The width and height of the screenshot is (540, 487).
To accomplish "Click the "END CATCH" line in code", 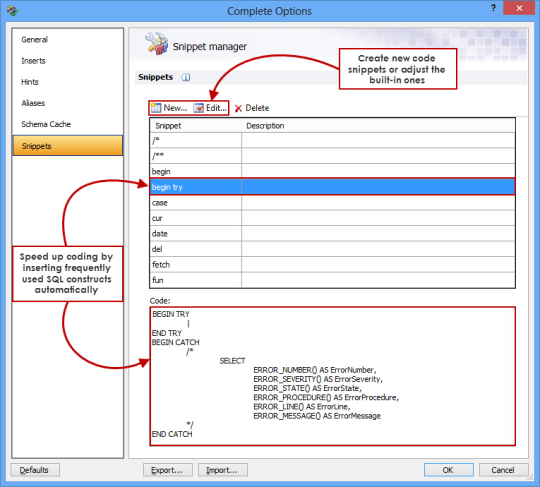I will [172, 434].
